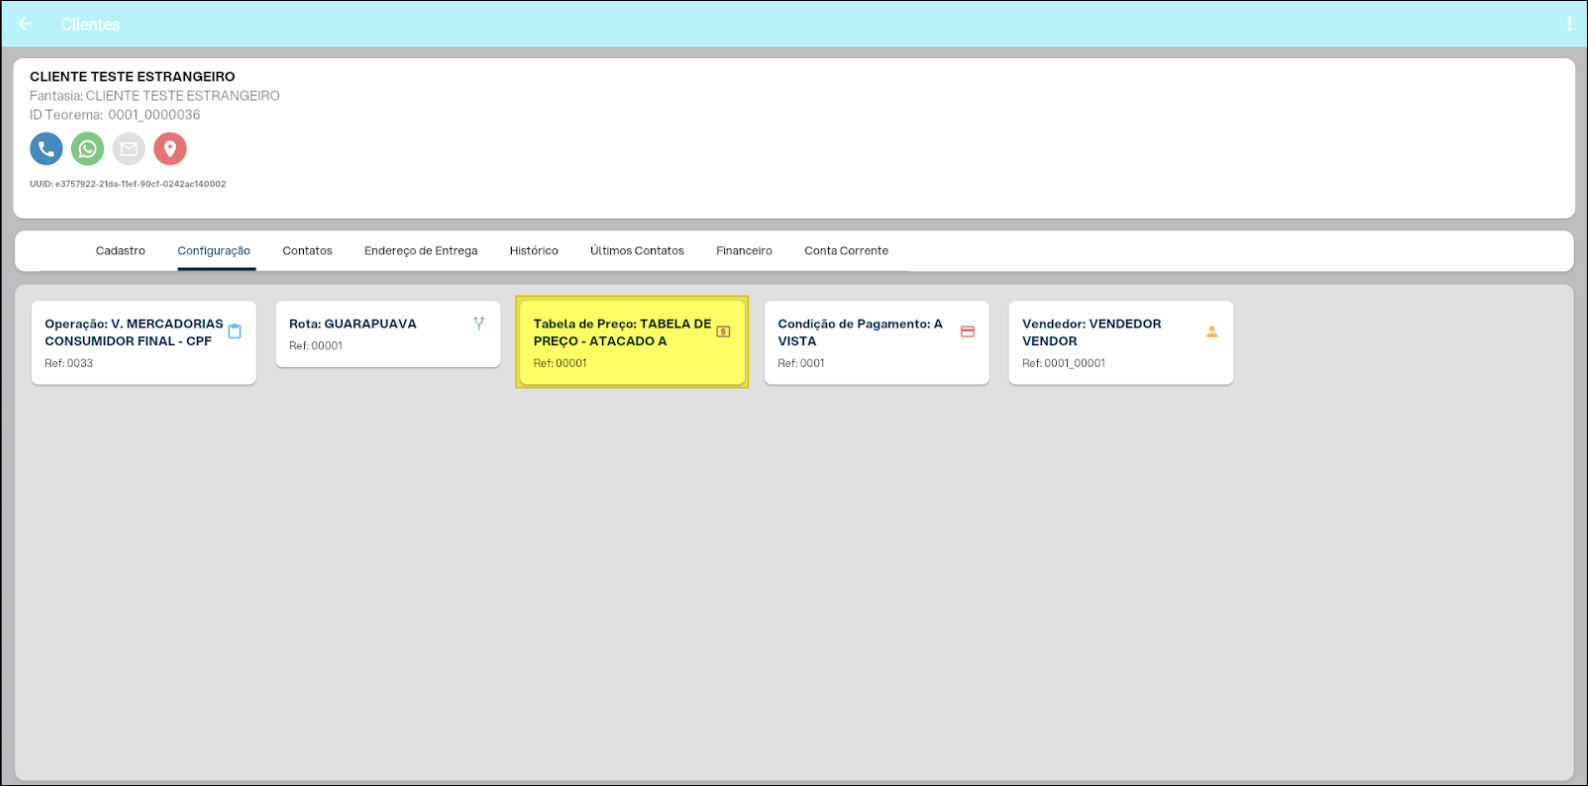Open the Conta Corrente tab
Viewport: 1588px width, 786px height.
point(846,251)
